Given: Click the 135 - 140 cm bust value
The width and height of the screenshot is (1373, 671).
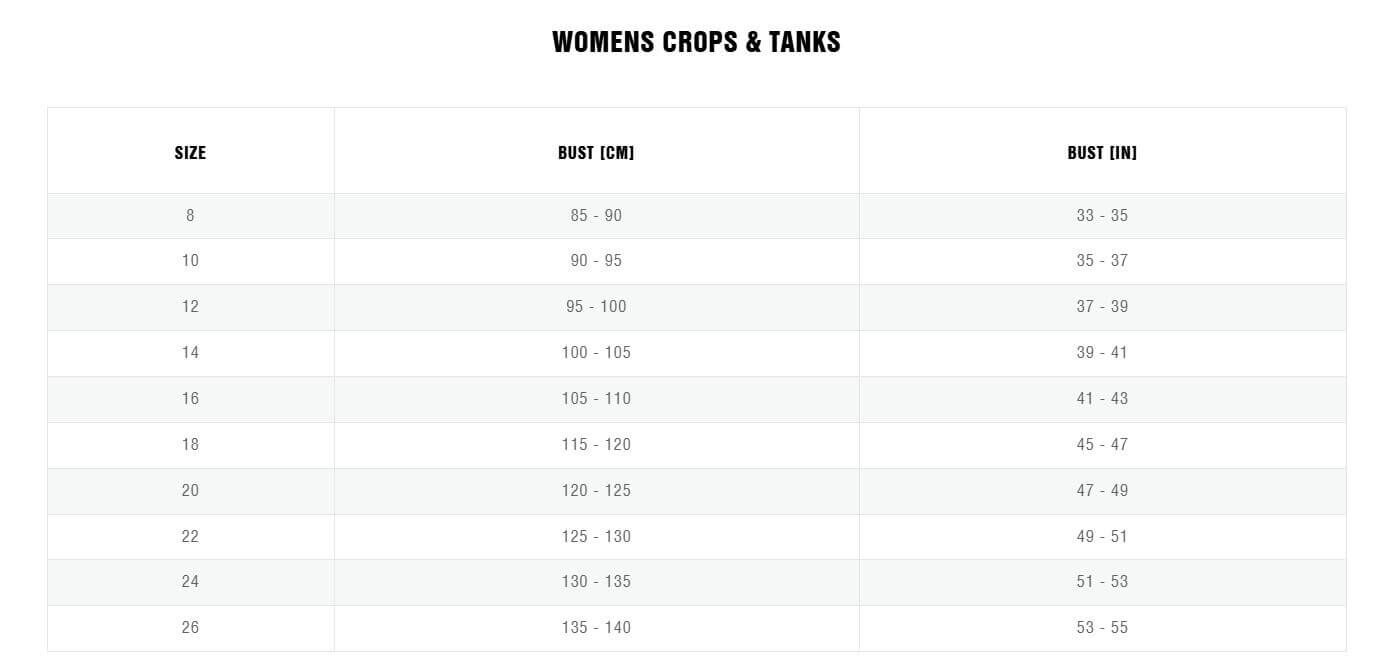Looking at the screenshot, I should [596, 628].
